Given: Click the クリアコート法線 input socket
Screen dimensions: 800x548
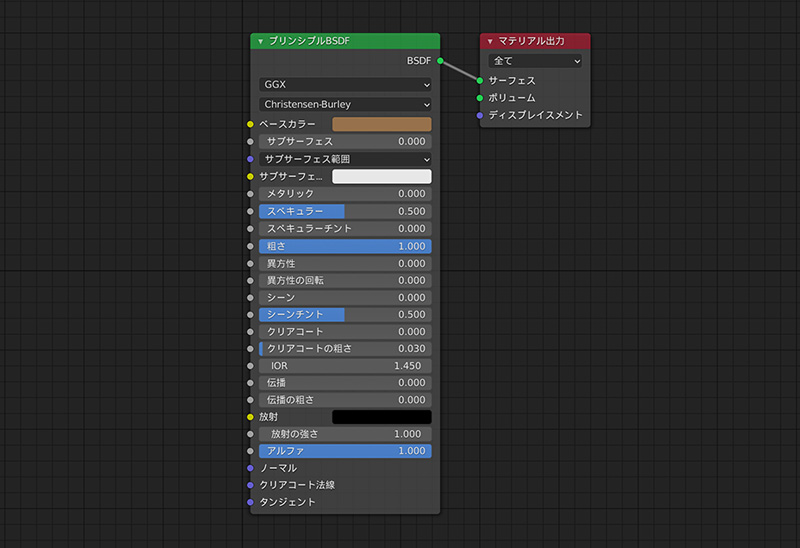Looking at the screenshot, I should pos(250,485).
